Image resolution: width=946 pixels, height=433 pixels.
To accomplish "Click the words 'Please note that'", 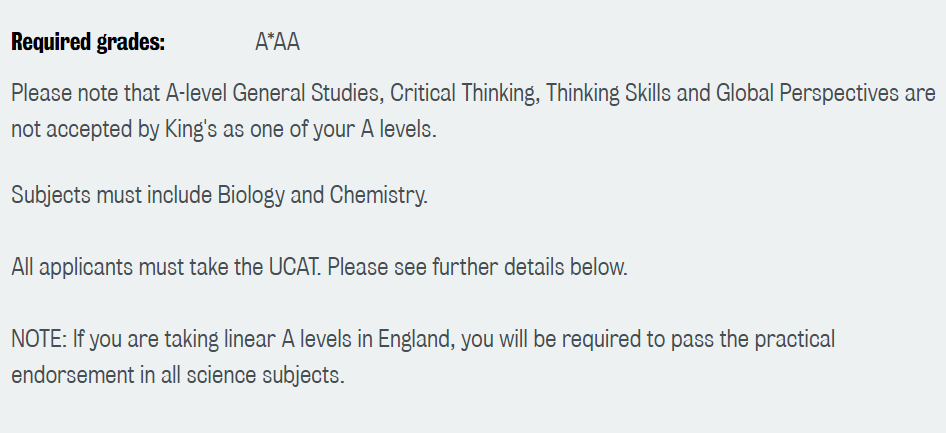I will (x=79, y=94).
